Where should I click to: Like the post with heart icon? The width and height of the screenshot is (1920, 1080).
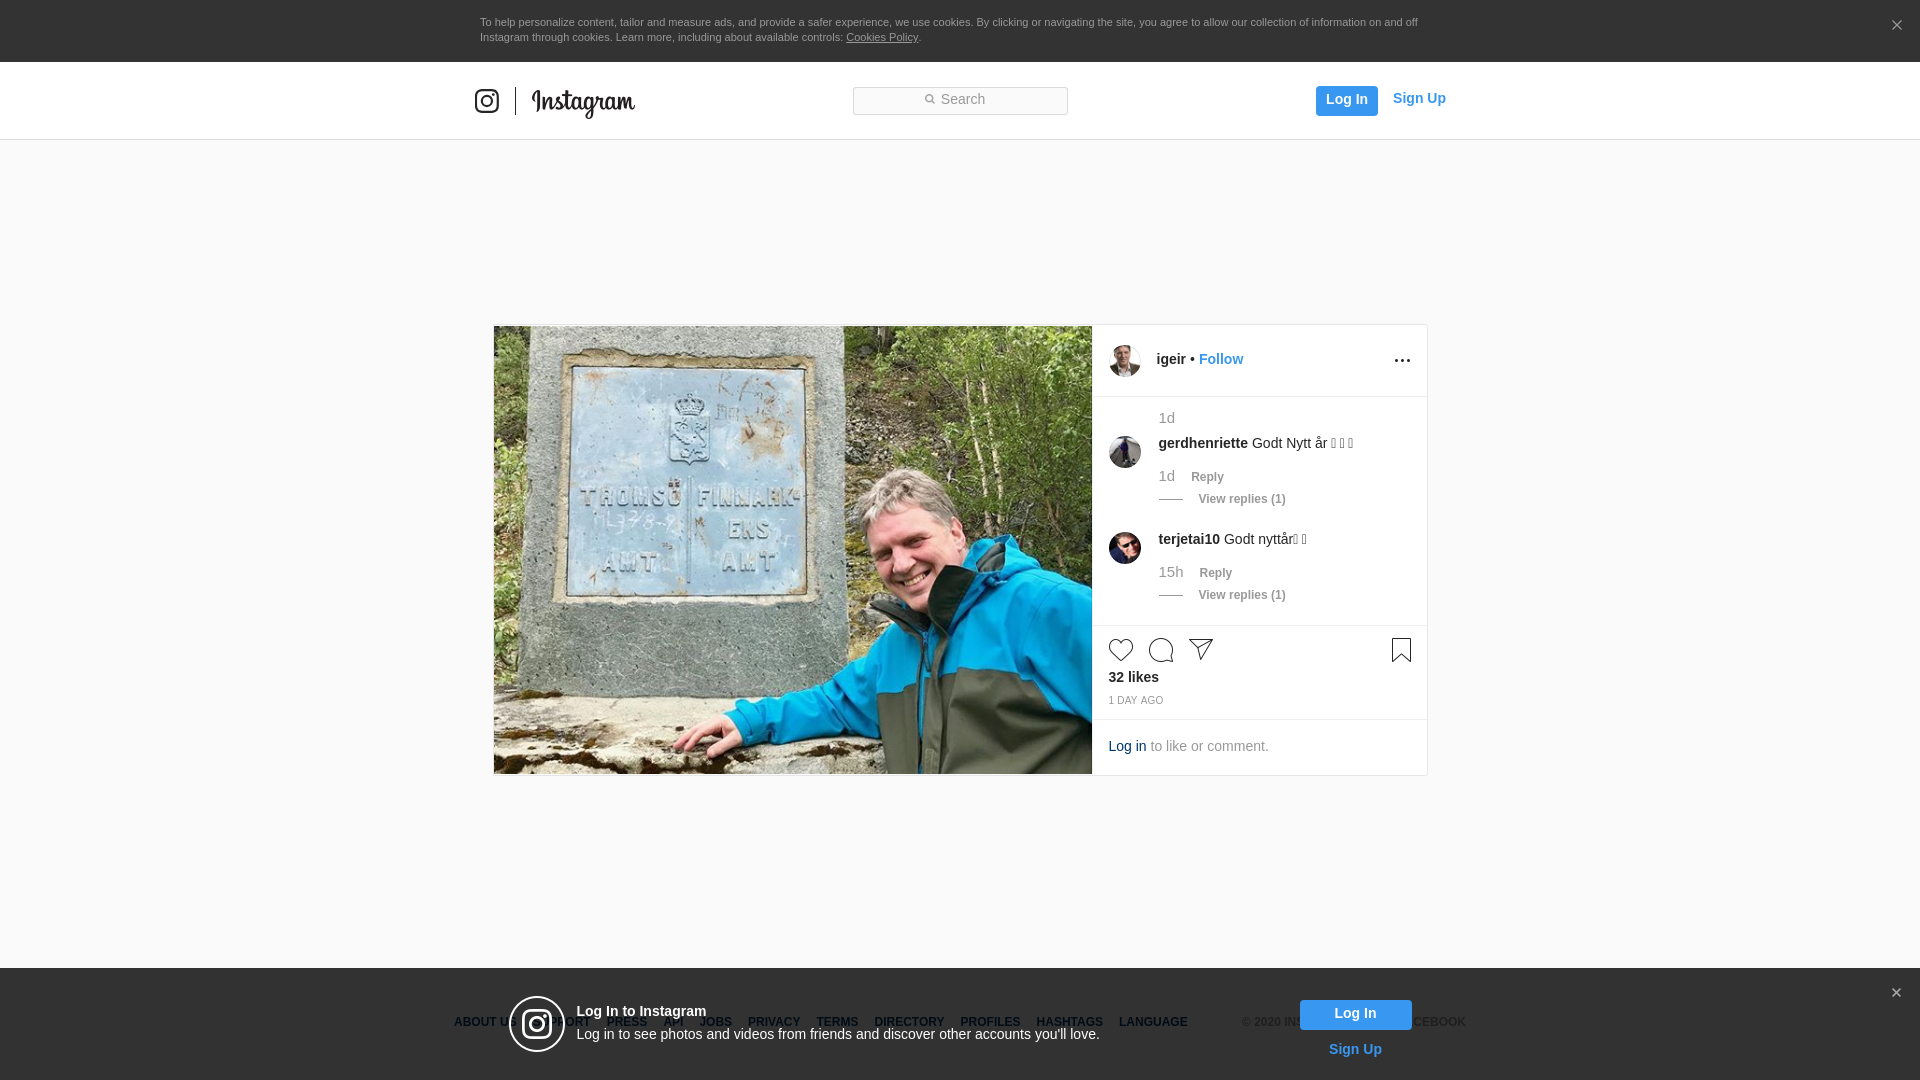[1120, 650]
